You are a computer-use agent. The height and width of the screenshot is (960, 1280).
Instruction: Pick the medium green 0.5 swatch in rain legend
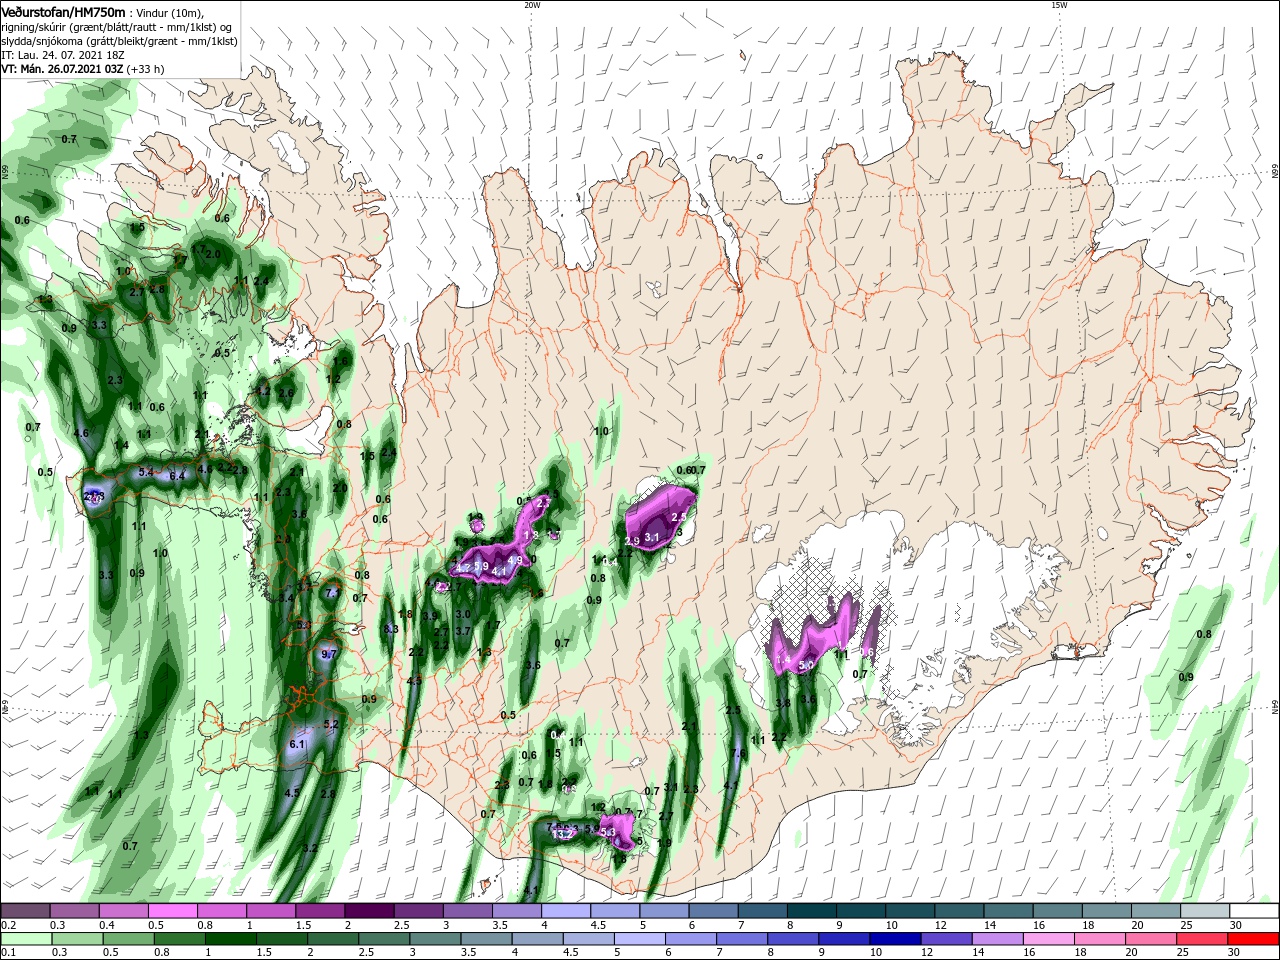pos(128,939)
